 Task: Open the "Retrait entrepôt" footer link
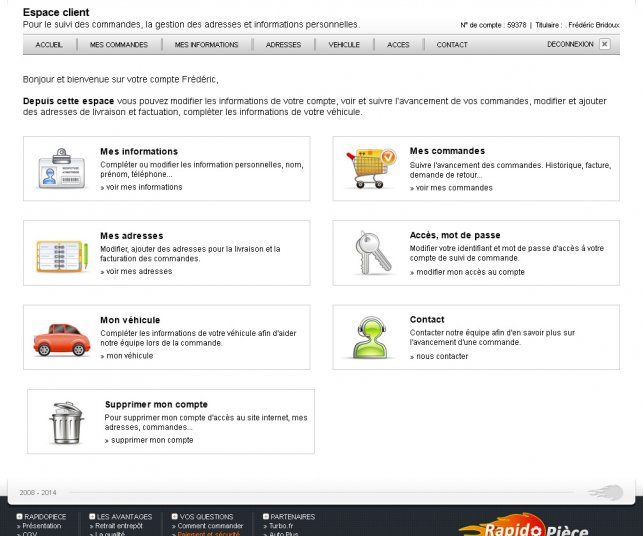click(119, 526)
